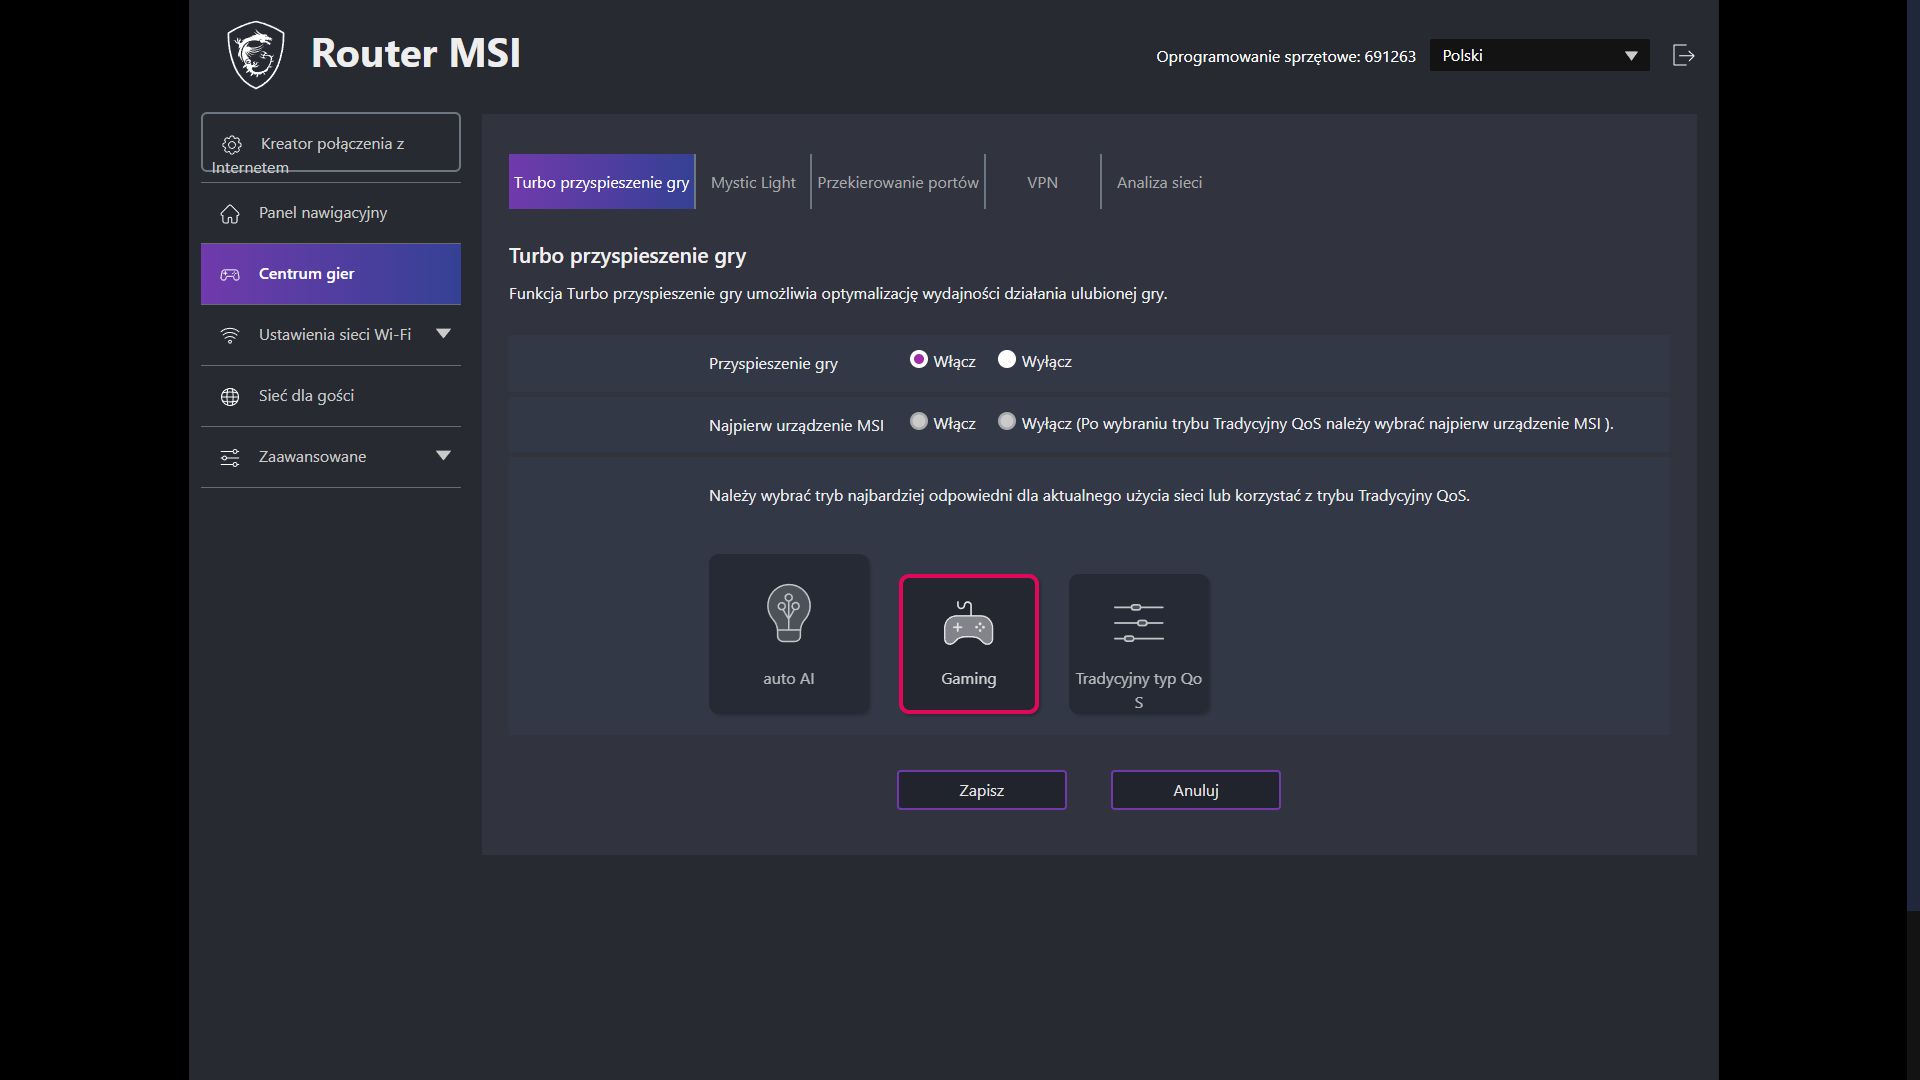1920x1080 pixels.
Task: Click the logout icon in header
Action: click(x=1684, y=55)
